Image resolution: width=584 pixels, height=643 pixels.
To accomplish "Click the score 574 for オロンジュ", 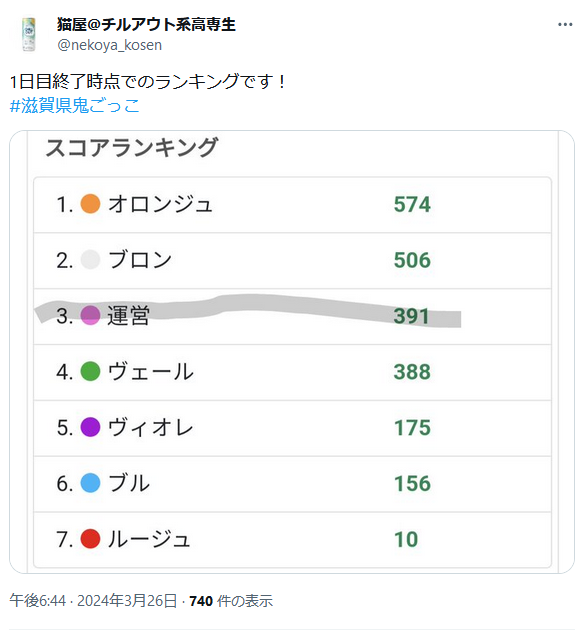I will 412,204.
